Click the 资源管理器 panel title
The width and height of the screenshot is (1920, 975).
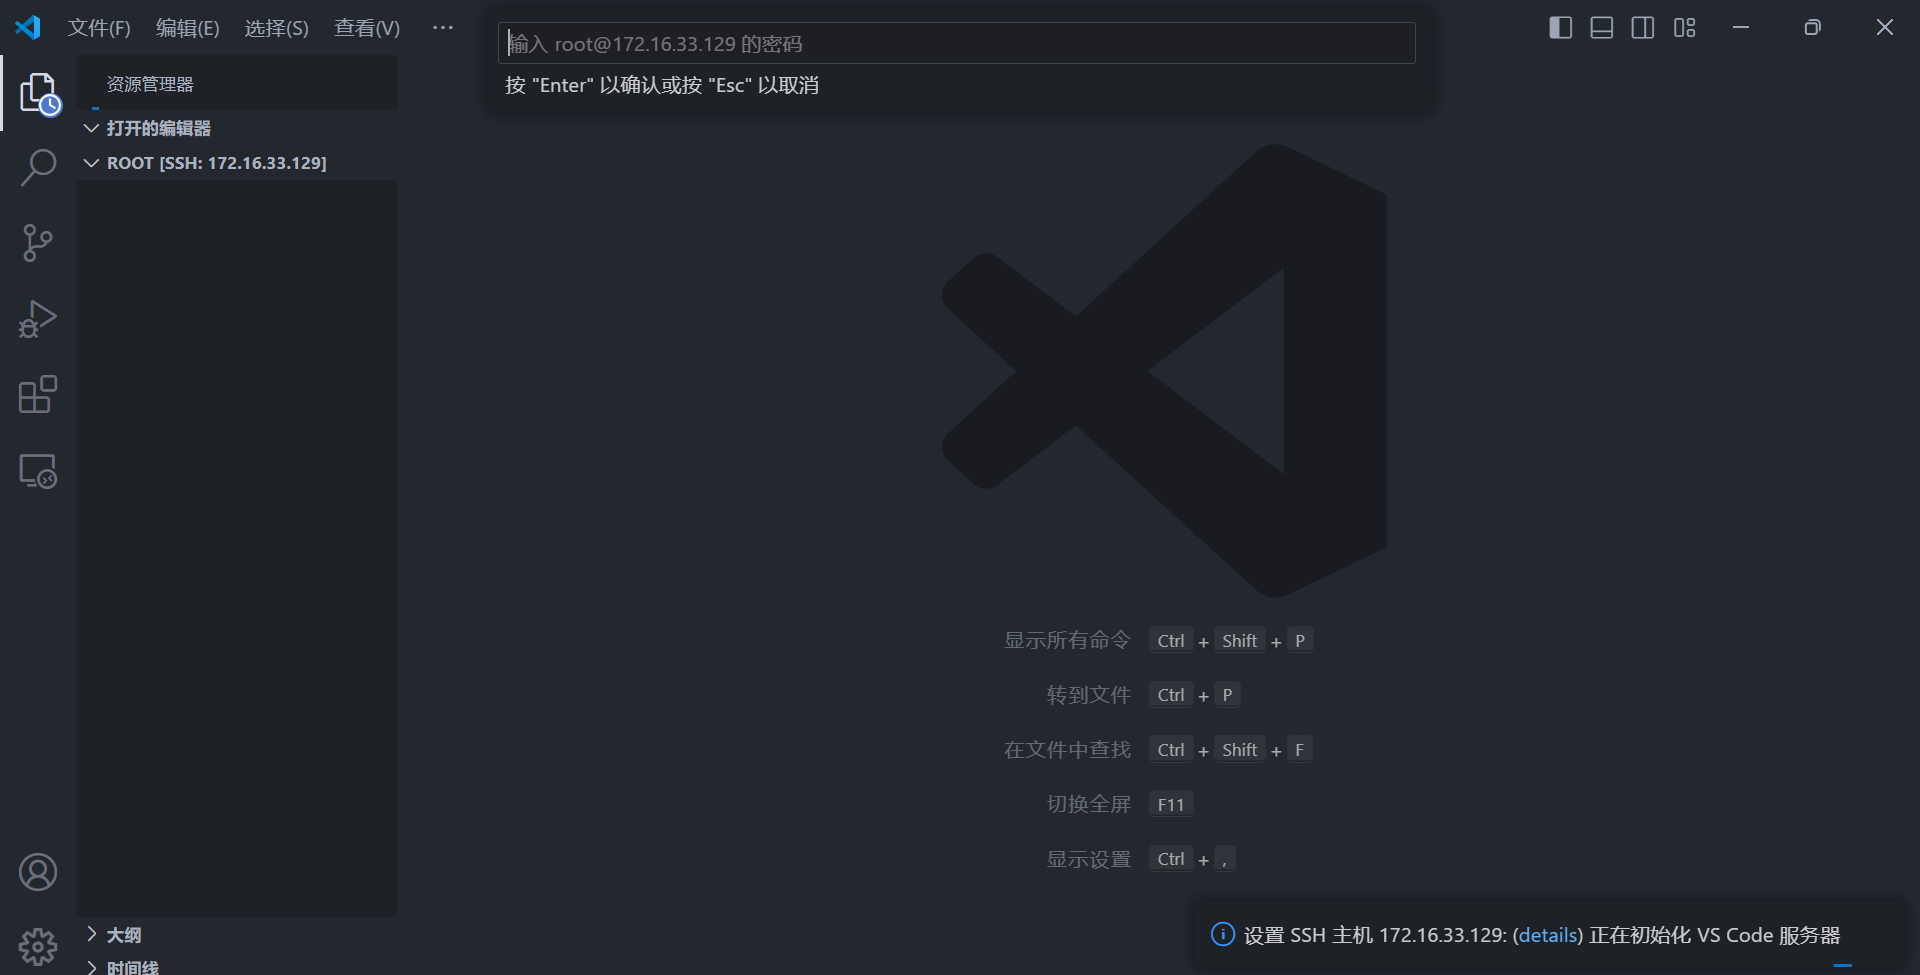coord(150,84)
